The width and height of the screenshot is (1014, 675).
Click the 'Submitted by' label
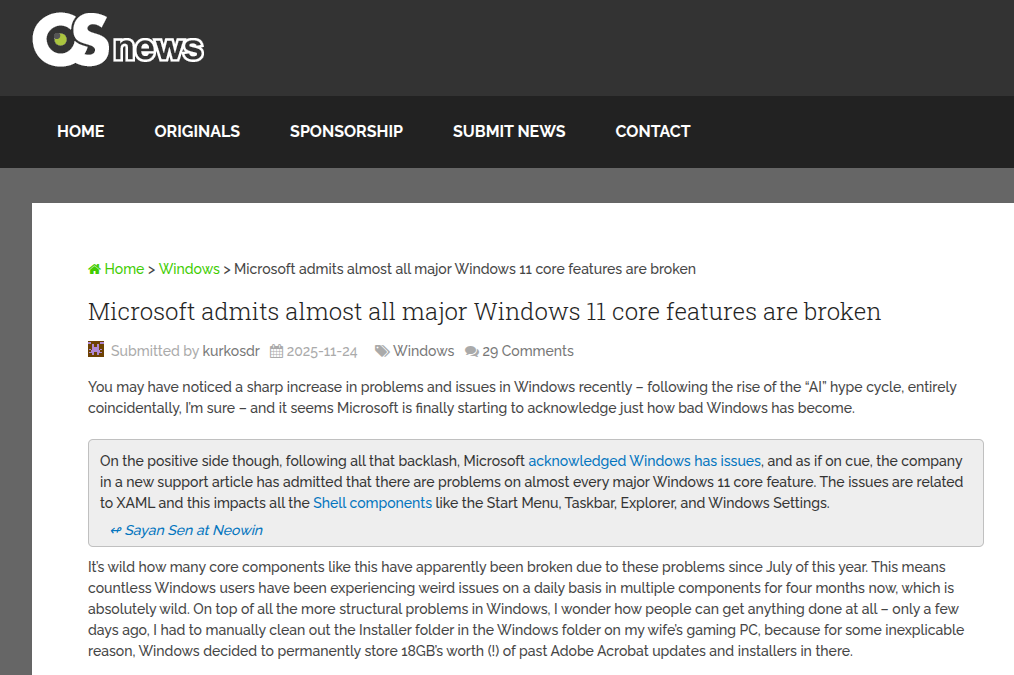coord(155,351)
